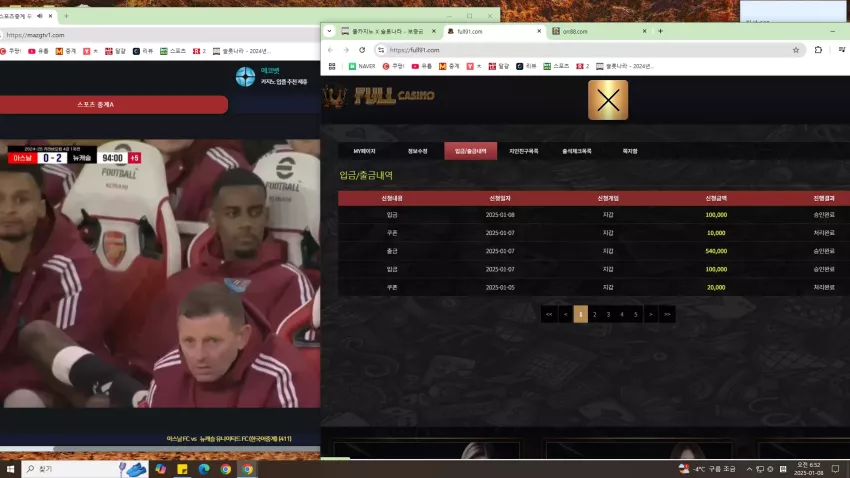850x478 pixels.
Task: Go to previous page with < button
Action: pos(565,314)
